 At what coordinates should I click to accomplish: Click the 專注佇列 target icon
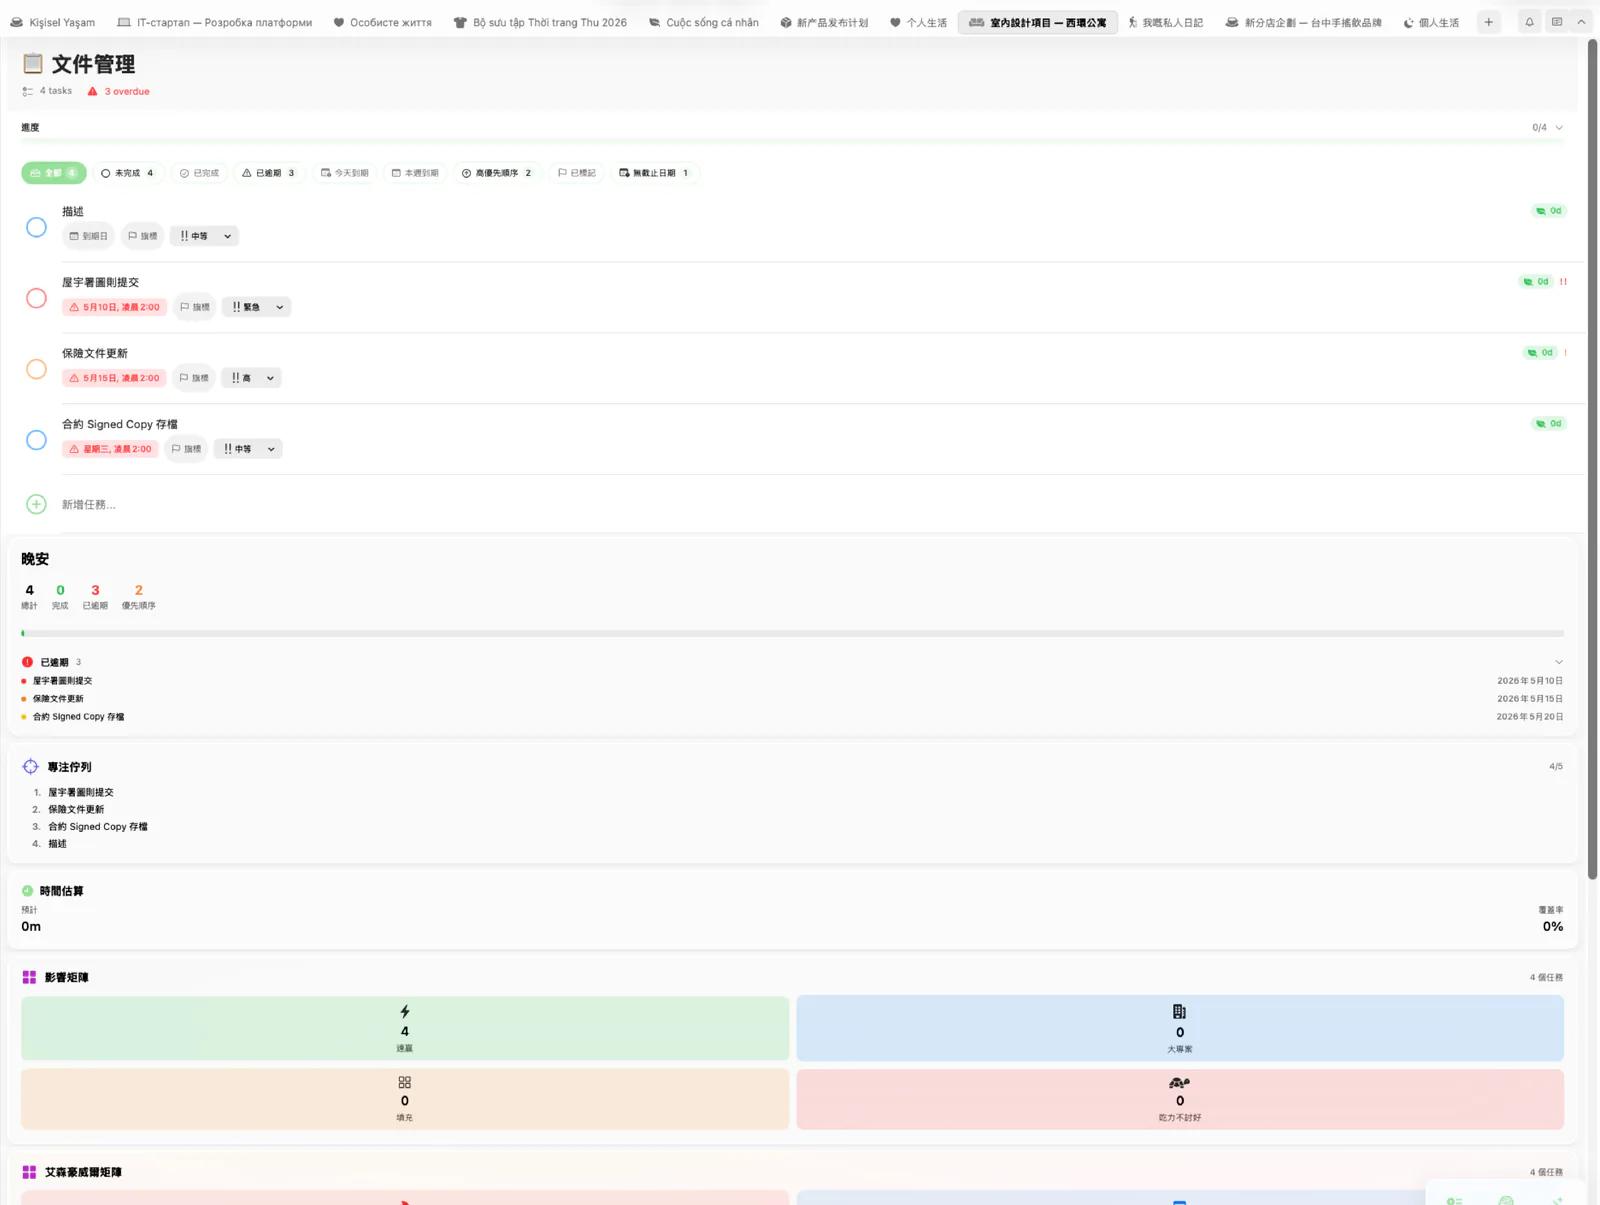tap(30, 767)
